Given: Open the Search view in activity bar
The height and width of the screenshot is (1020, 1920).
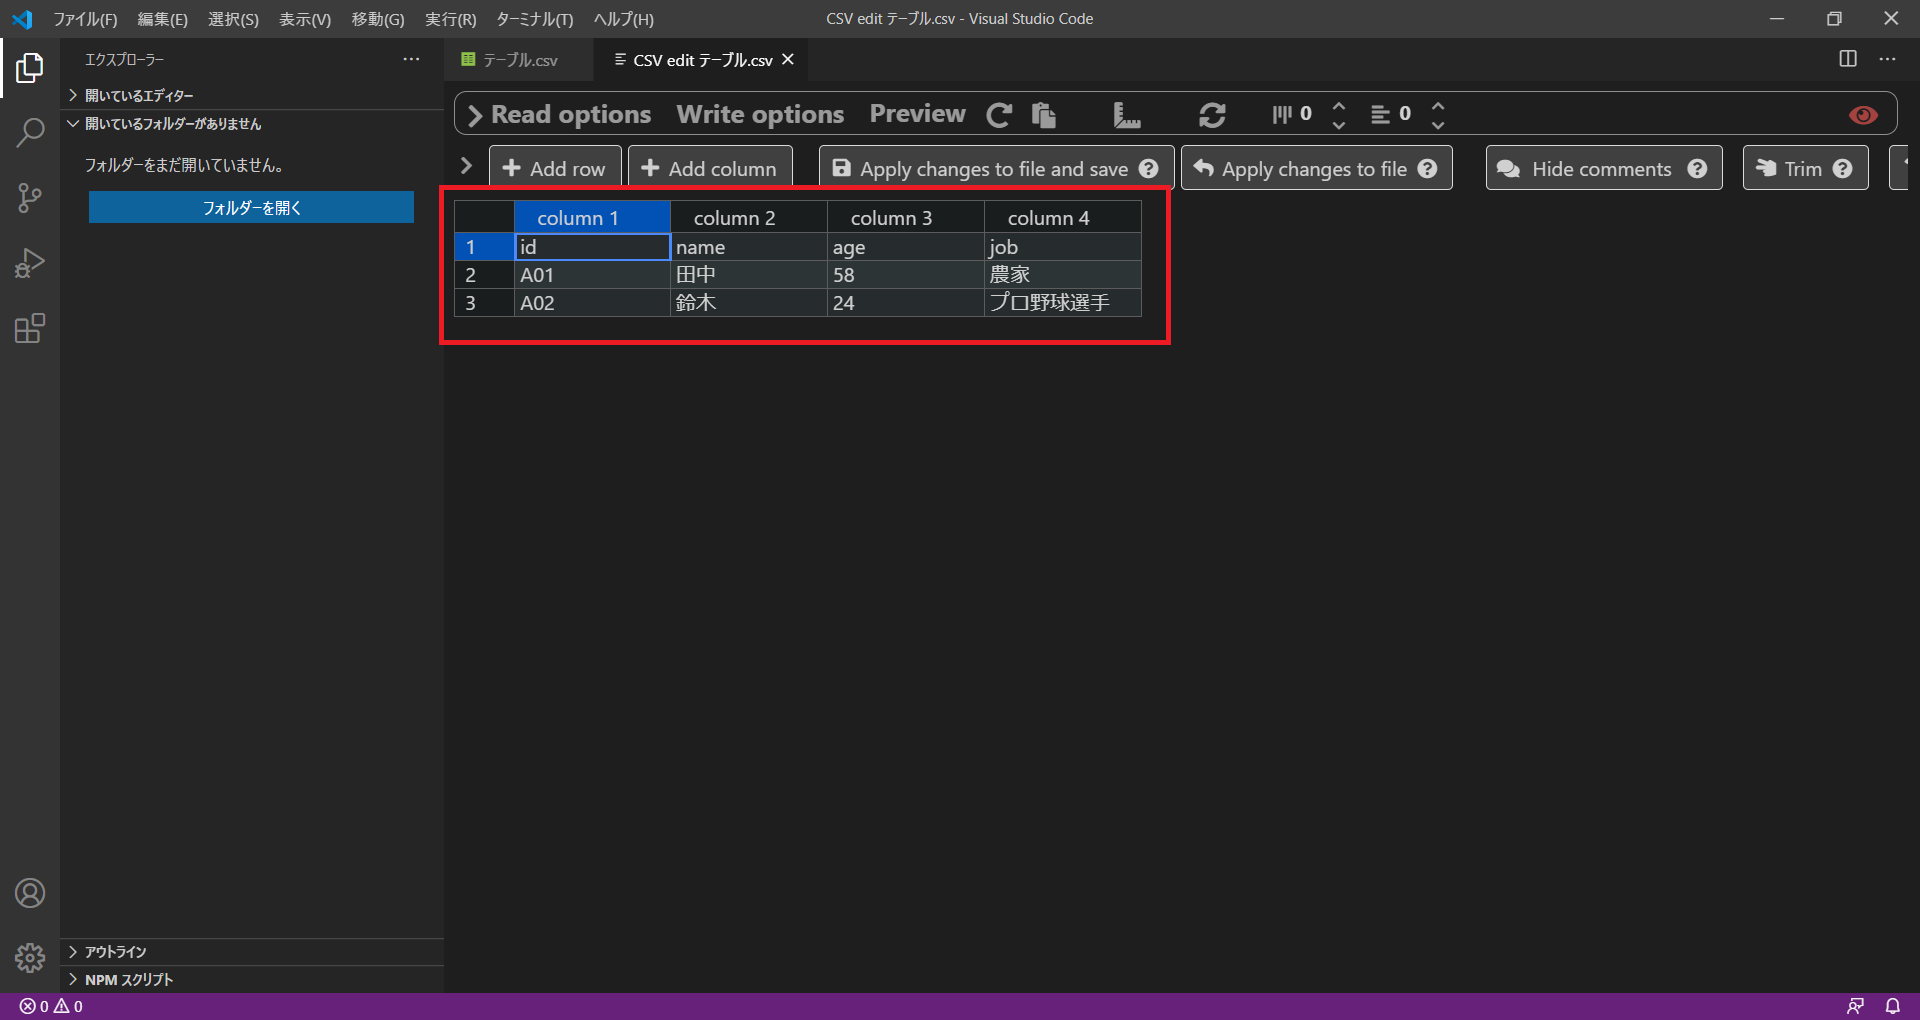Looking at the screenshot, I should tap(30, 132).
